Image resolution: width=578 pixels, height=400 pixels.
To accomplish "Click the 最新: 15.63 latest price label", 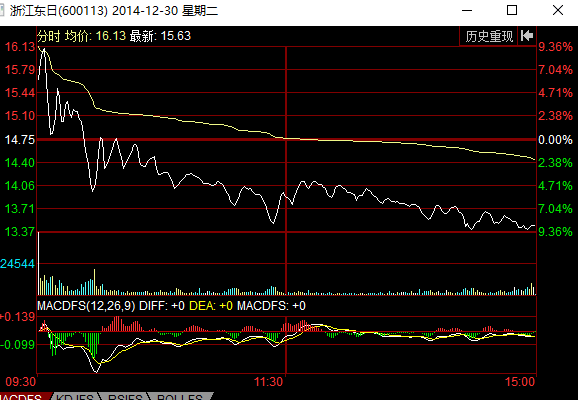I will 160,36.
